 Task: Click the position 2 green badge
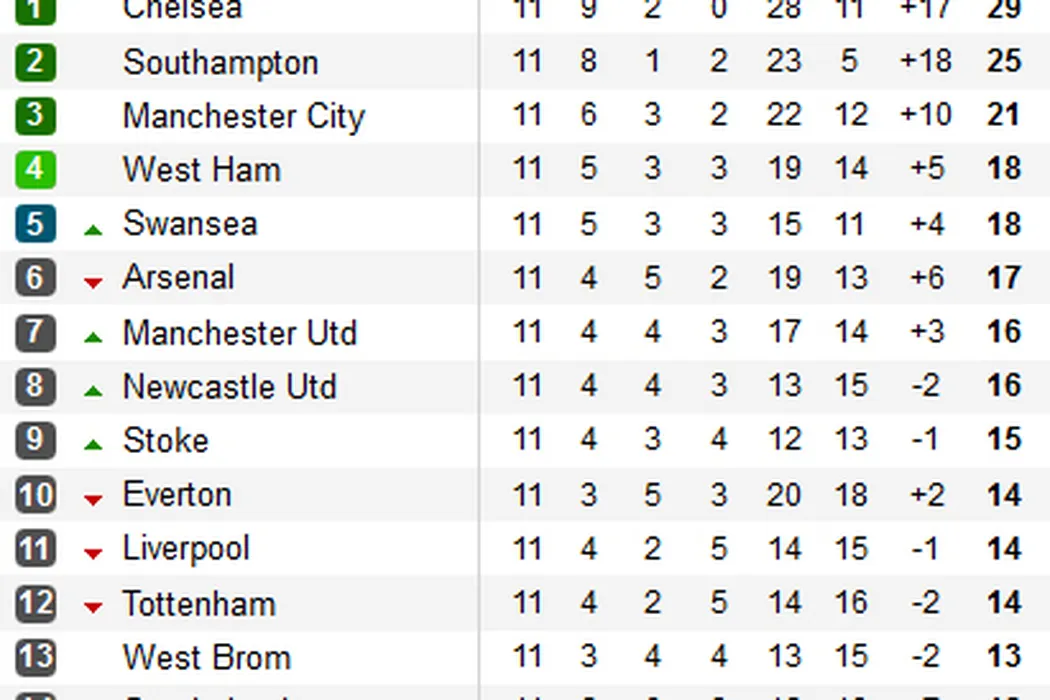(x=35, y=62)
